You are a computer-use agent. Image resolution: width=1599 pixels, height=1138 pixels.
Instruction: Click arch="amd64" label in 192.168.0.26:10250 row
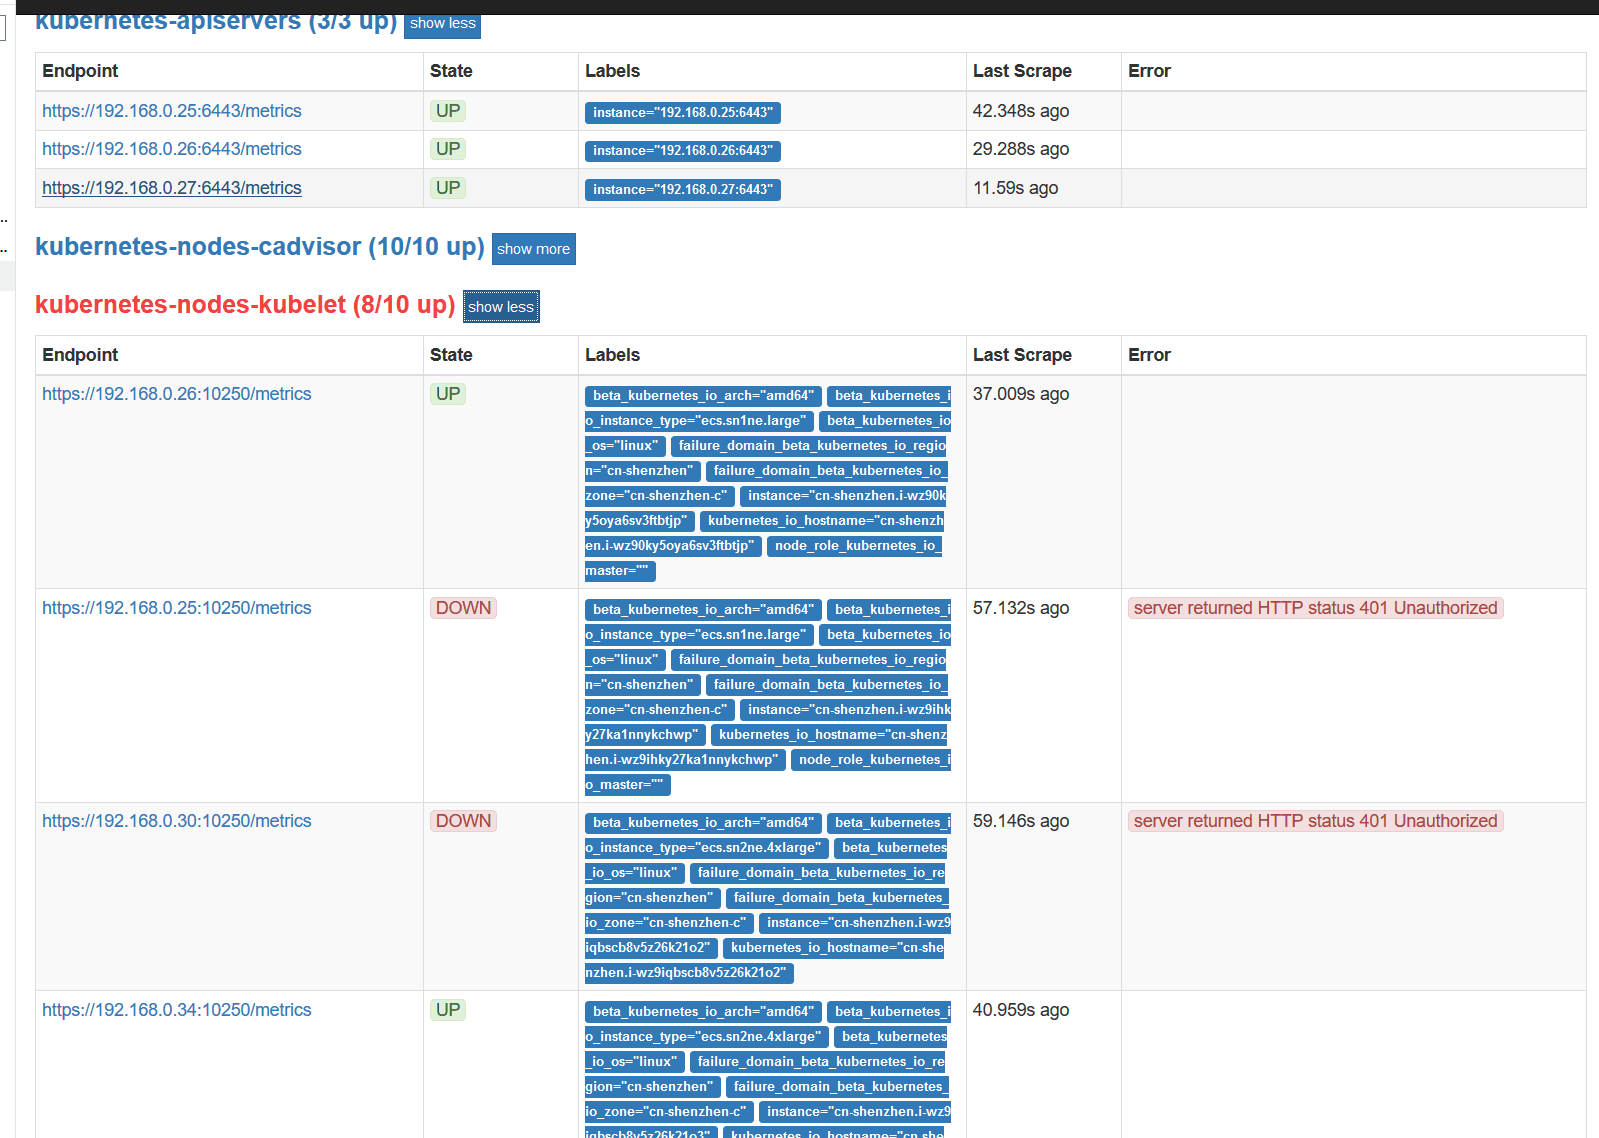point(703,396)
